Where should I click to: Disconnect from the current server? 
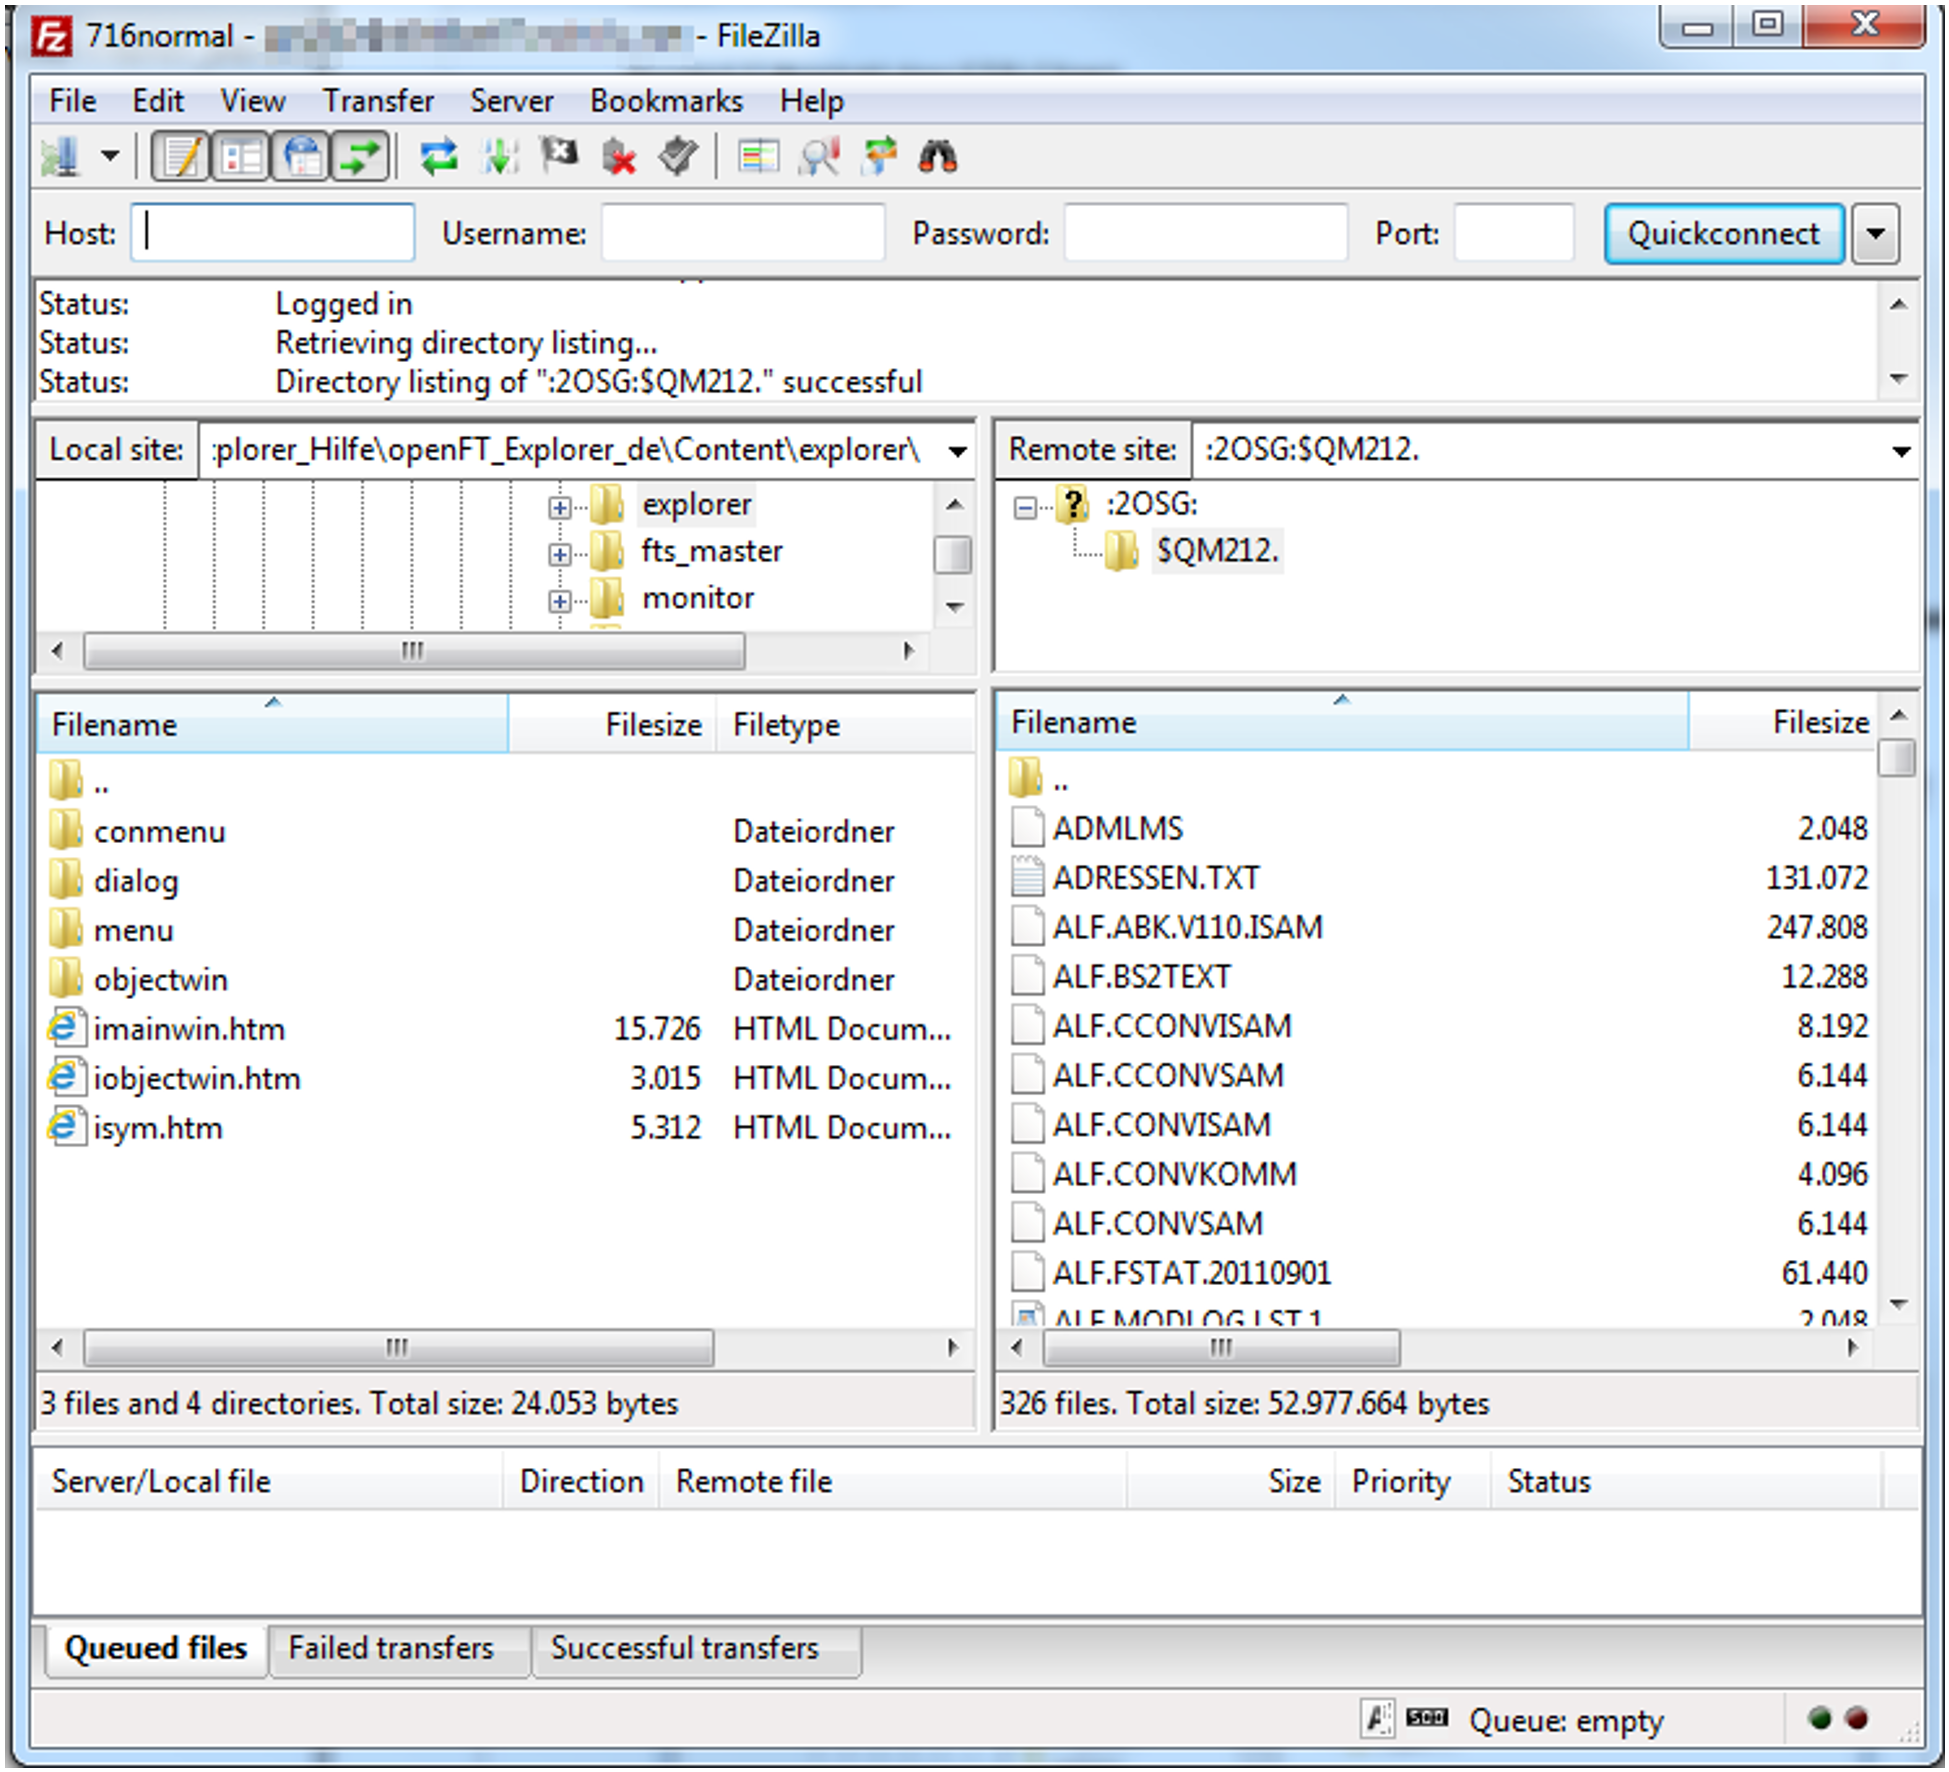[619, 157]
